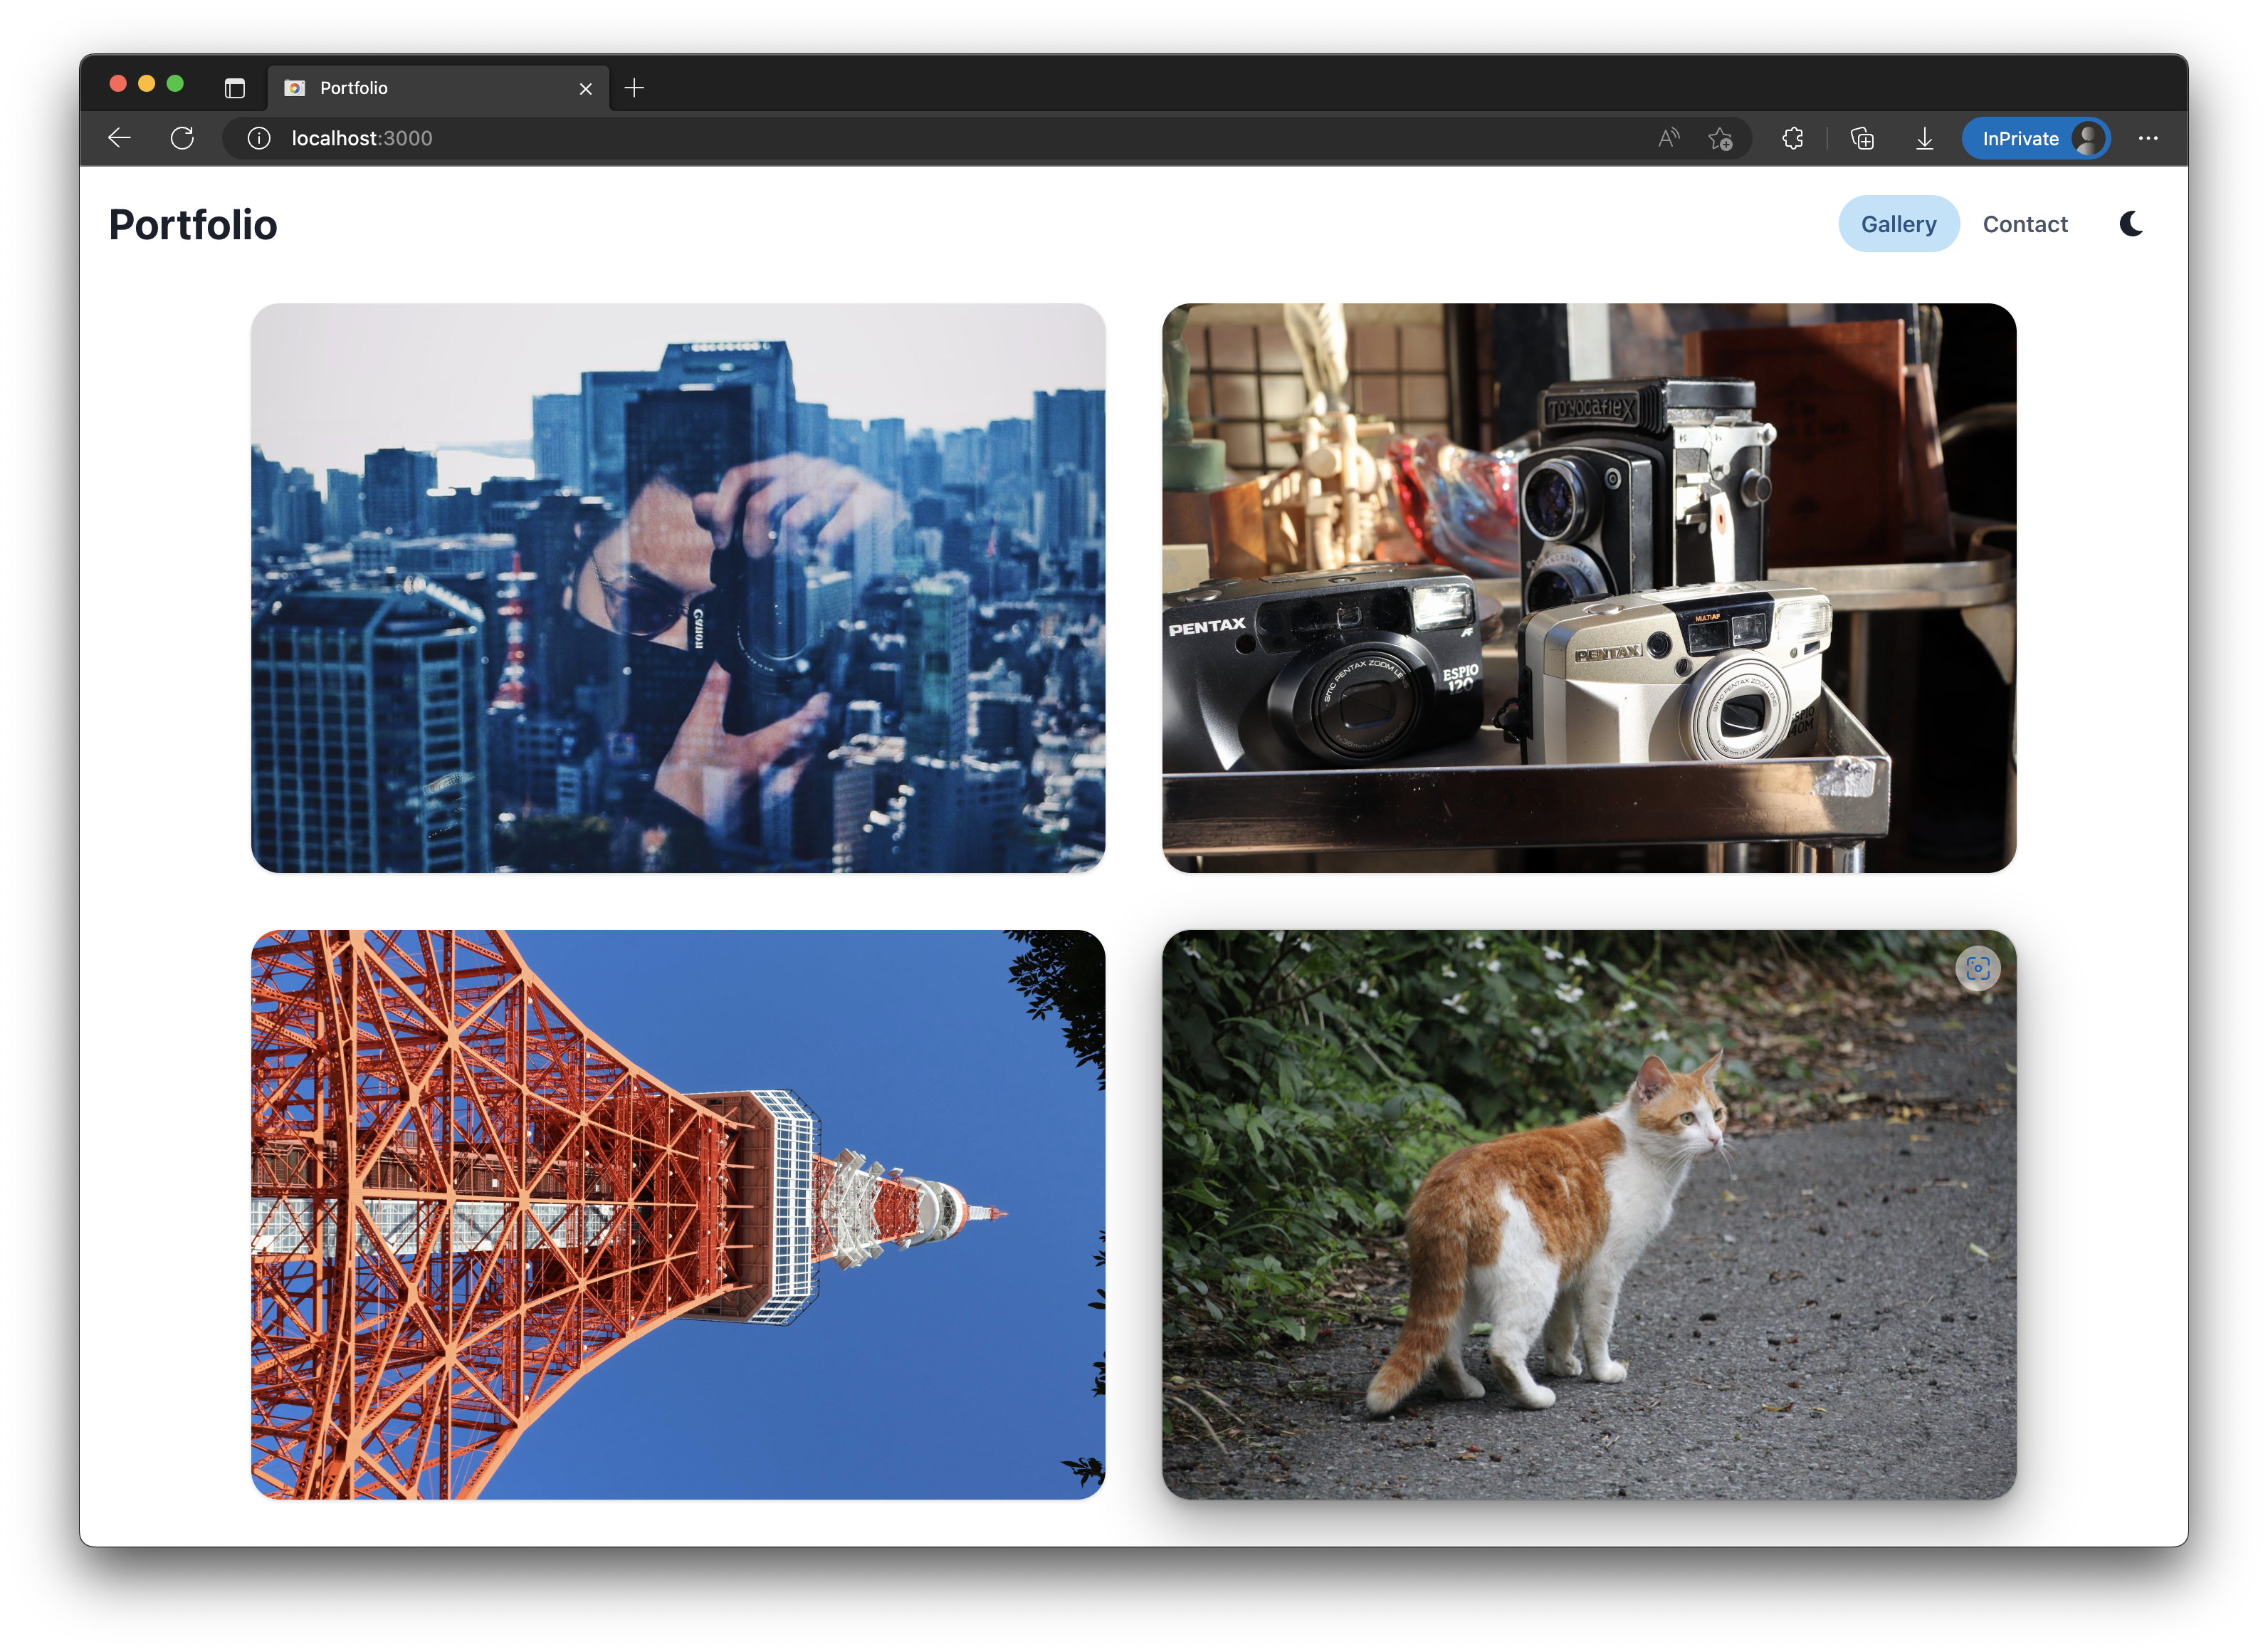Open browser Extensions puzzle icon
The height and width of the screenshot is (1652, 2268).
[x=1793, y=138]
